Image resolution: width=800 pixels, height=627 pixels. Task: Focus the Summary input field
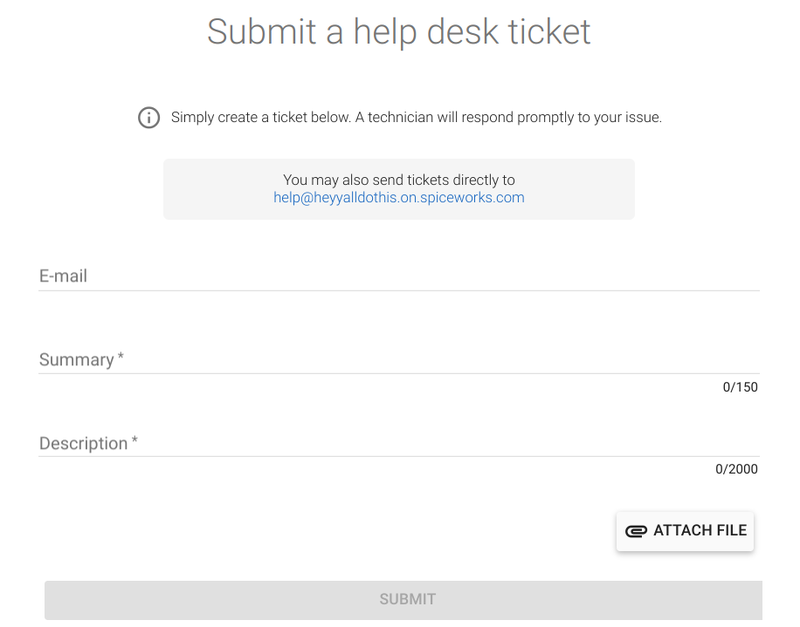point(399,359)
